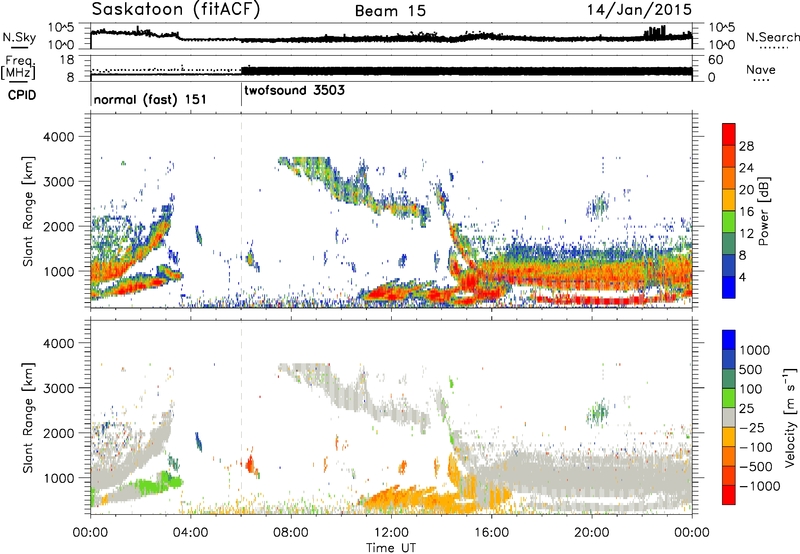
Task: Click the '18' tick on the frequency axis
Action: coord(67,60)
